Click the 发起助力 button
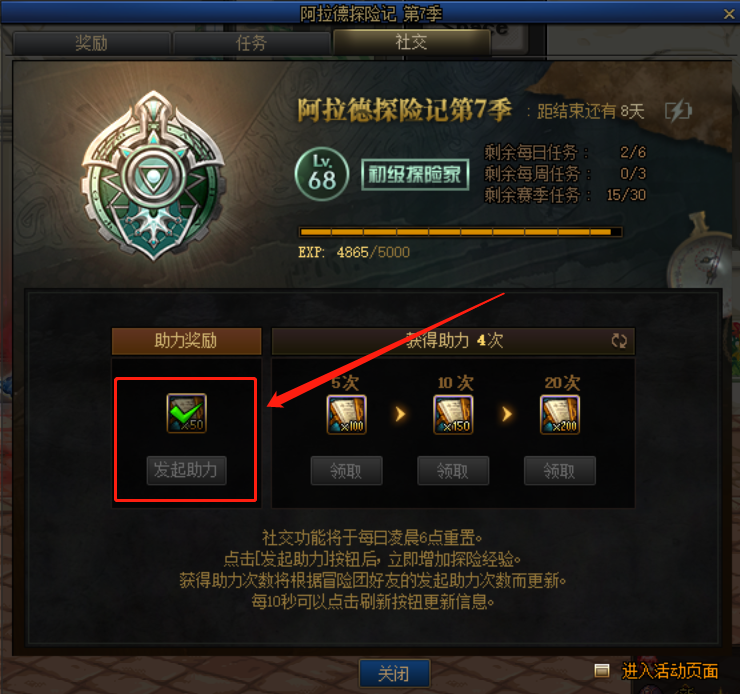The width and height of the screenshot is (740, 694). 186,470
